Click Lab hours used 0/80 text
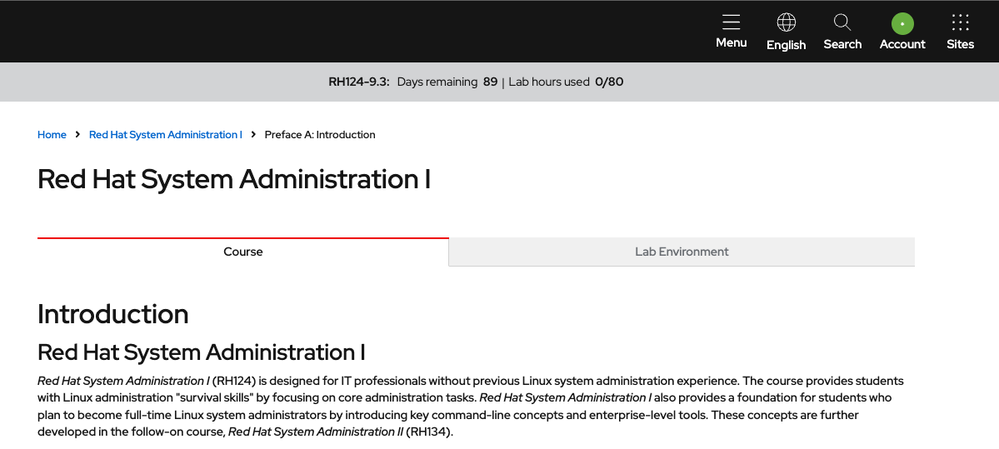The width and height of the screenshot is (999, 449). click(x=566, y=82)
